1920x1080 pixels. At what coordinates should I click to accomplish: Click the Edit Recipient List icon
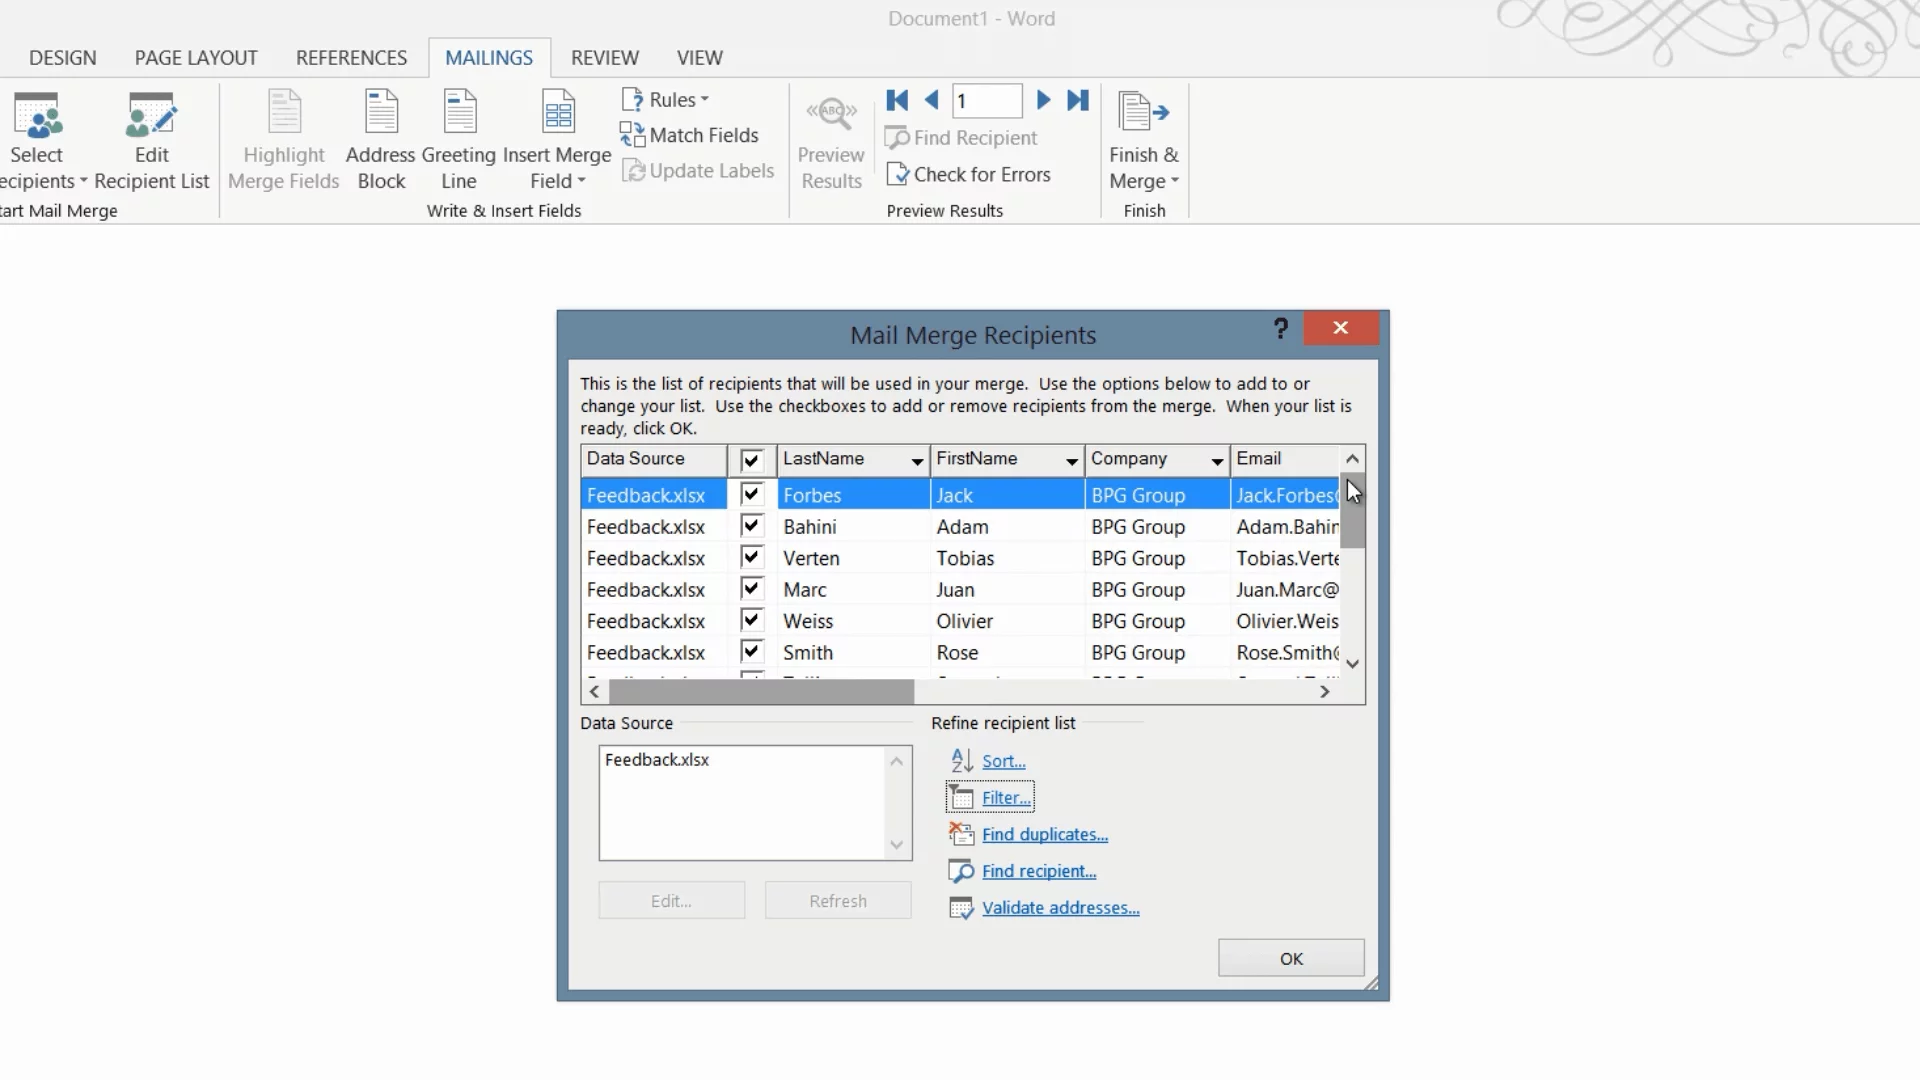click(x=151, y=115)
